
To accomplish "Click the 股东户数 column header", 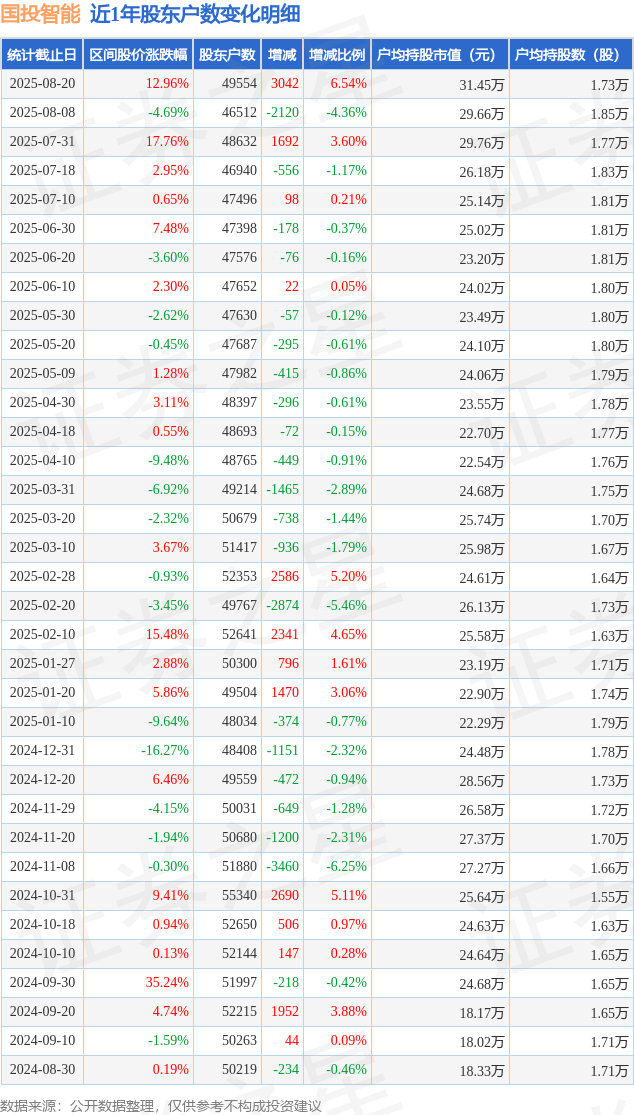I will coord(227,55).
